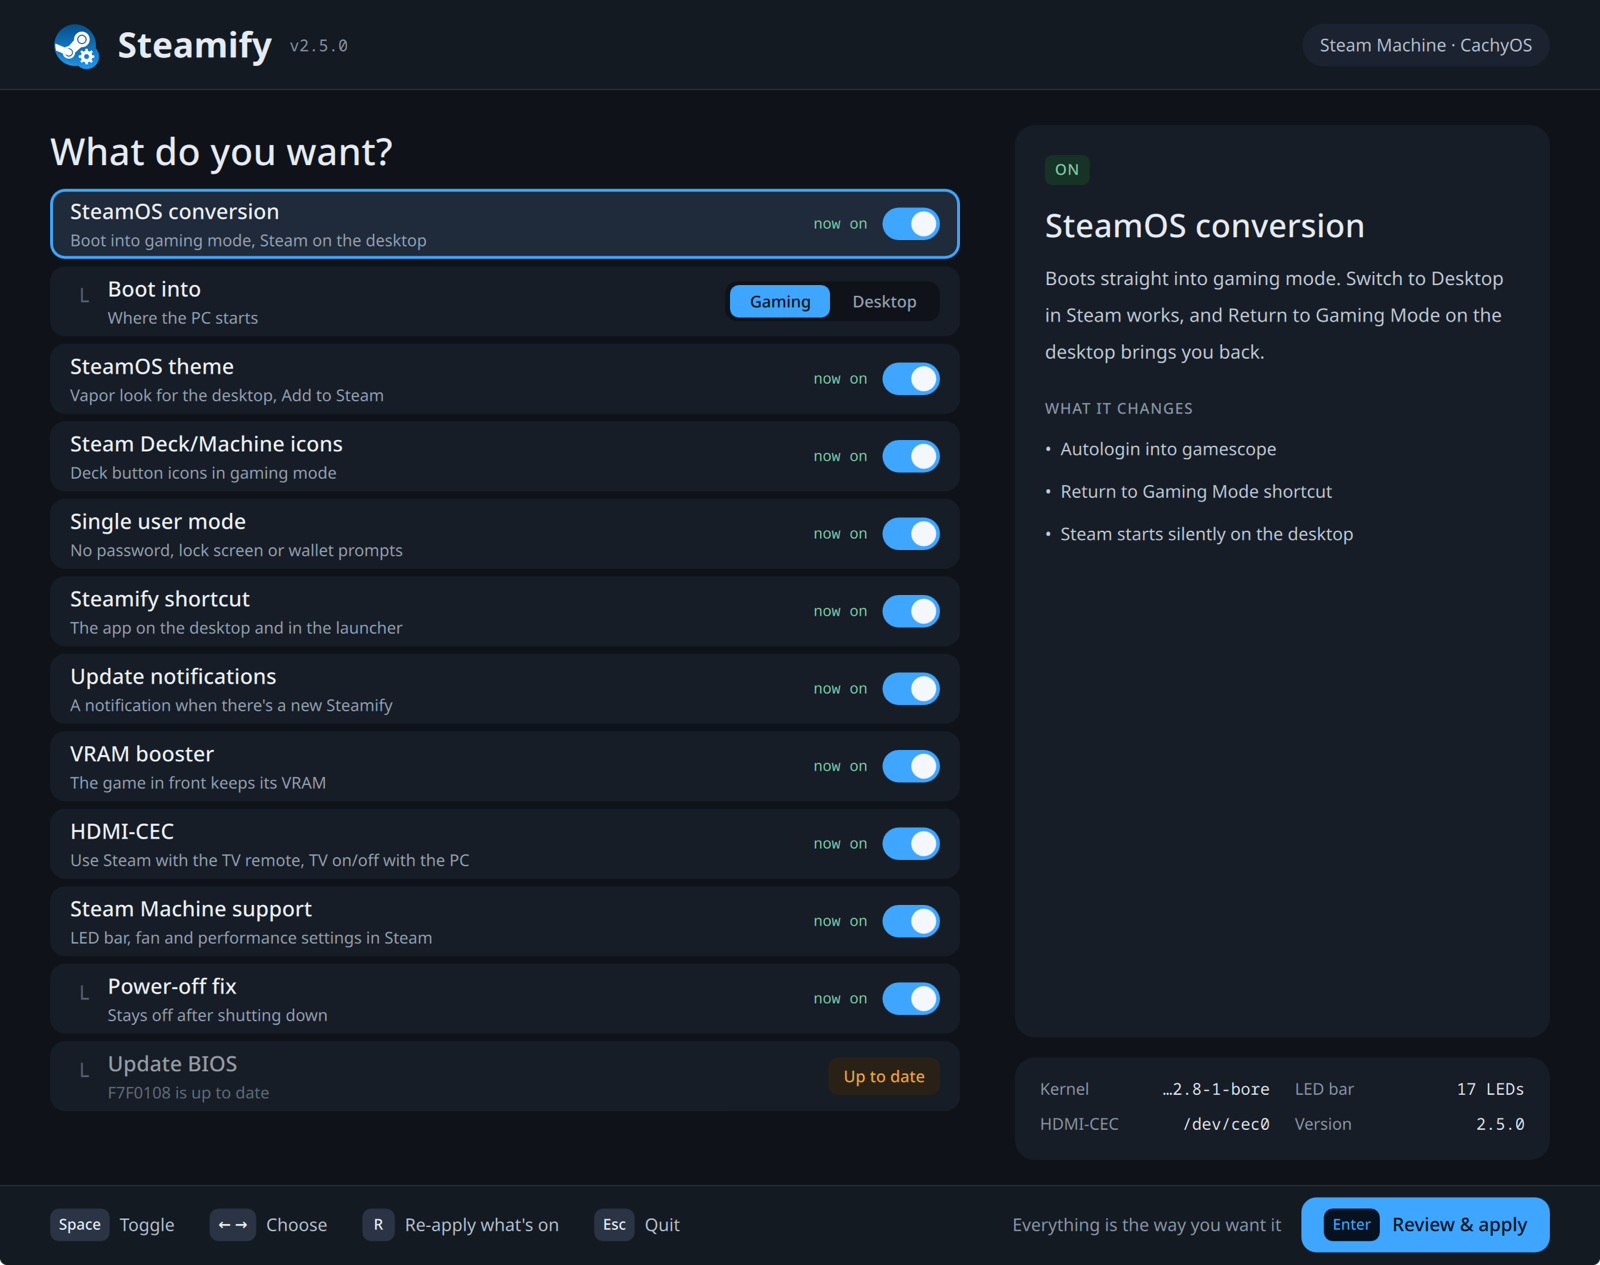Toggle the SteamOS theme switch

(x=911, y=379)
